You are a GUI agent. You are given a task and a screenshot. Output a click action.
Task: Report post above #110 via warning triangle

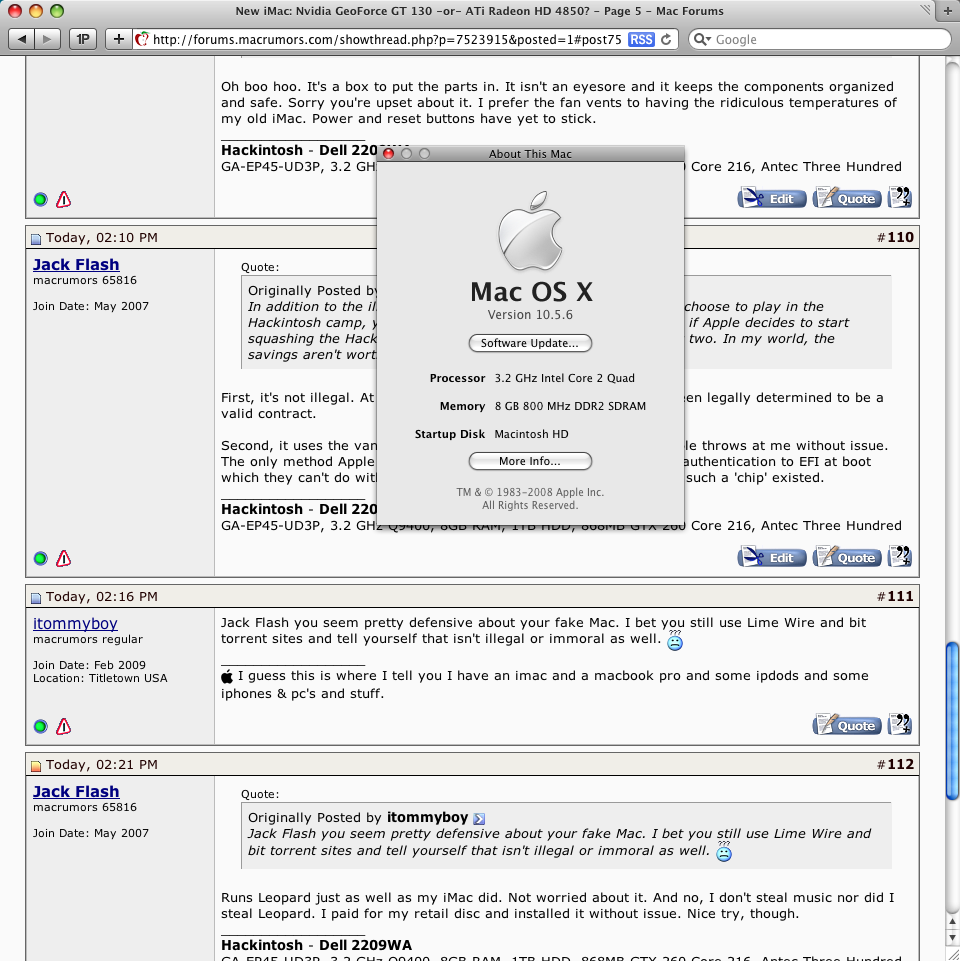[64, 199]
